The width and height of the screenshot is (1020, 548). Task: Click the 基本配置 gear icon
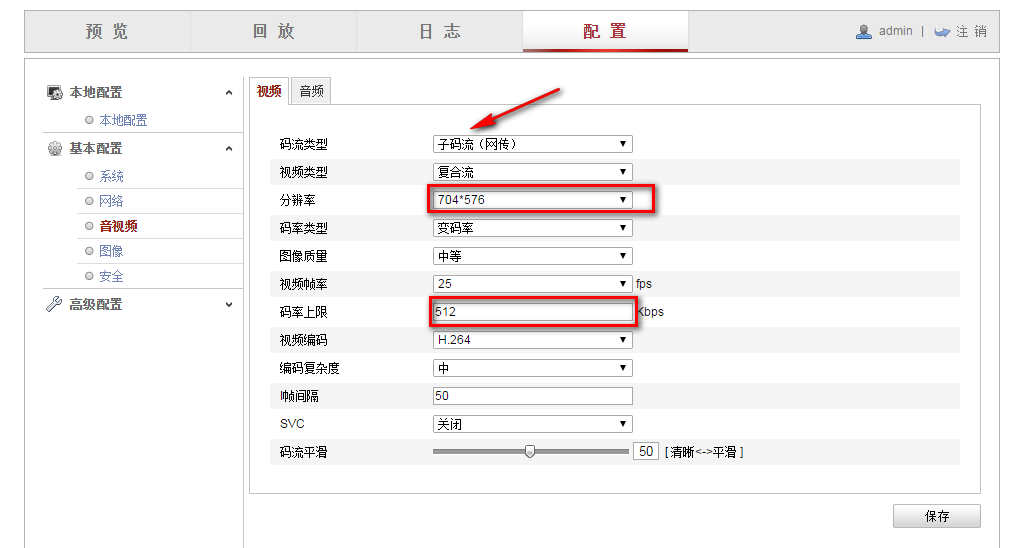55,149
